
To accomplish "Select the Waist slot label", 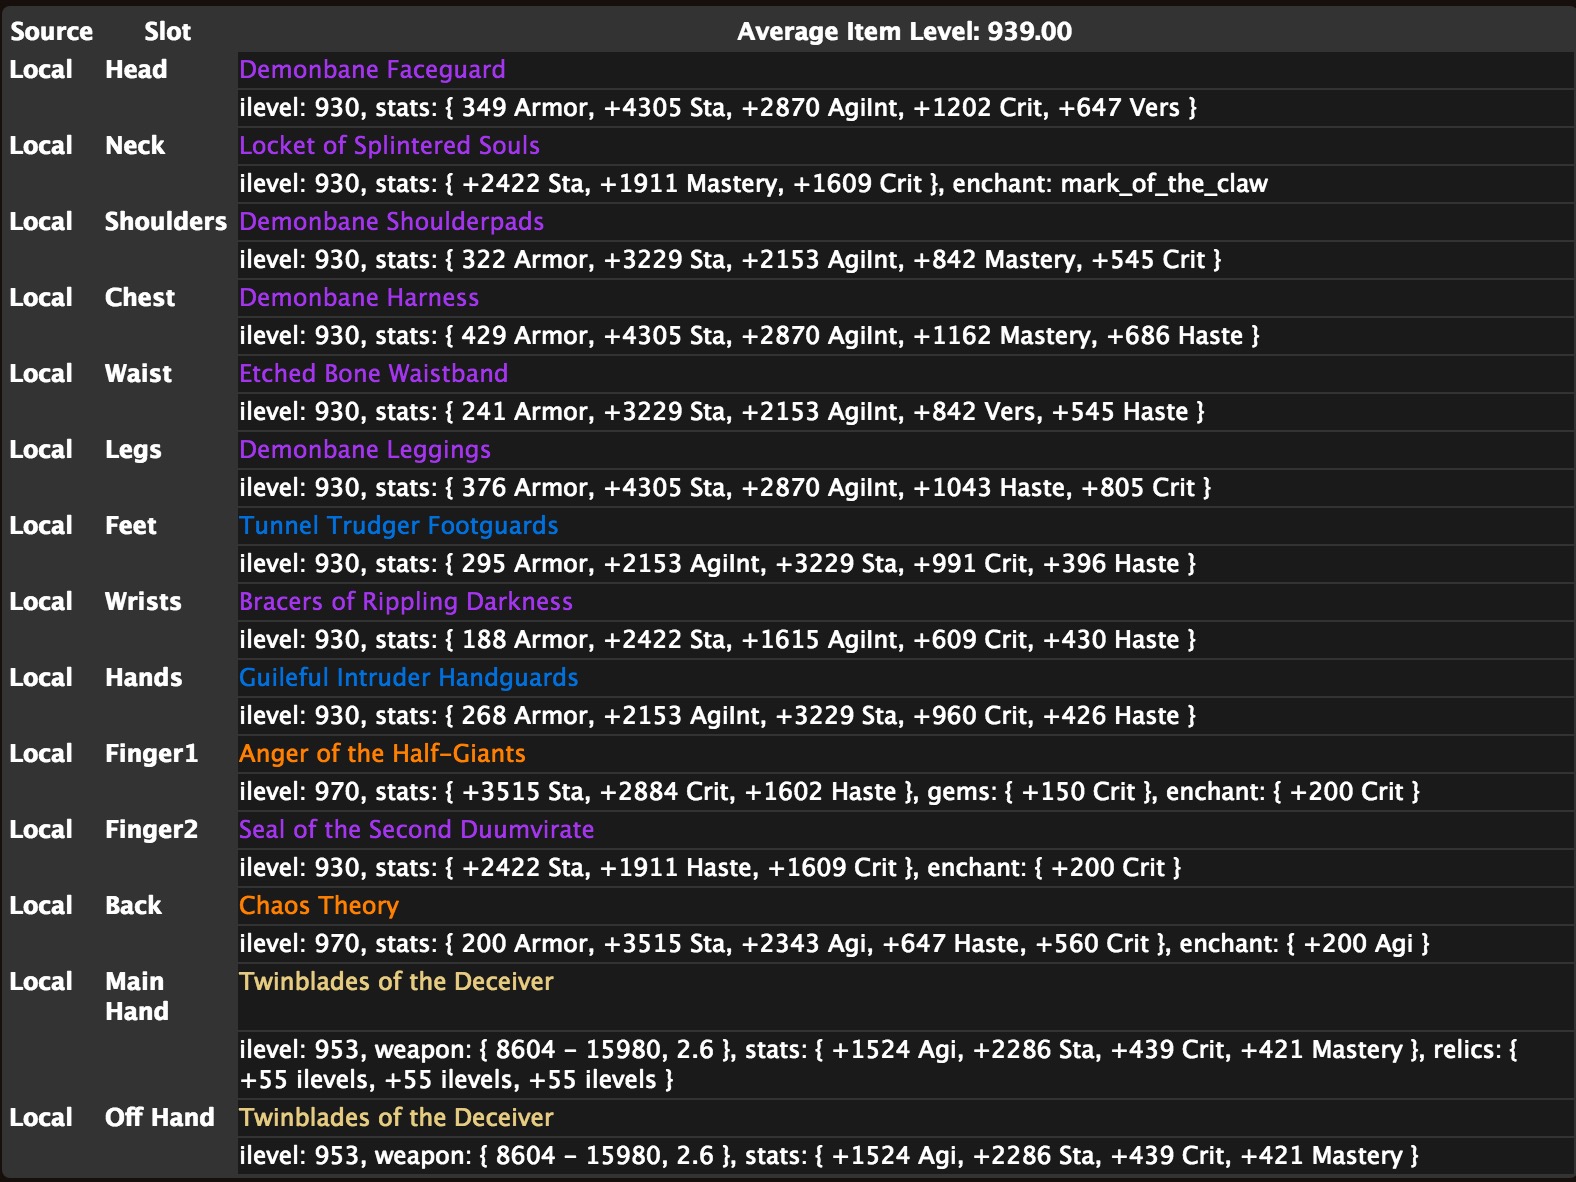I will click(138, 374).
